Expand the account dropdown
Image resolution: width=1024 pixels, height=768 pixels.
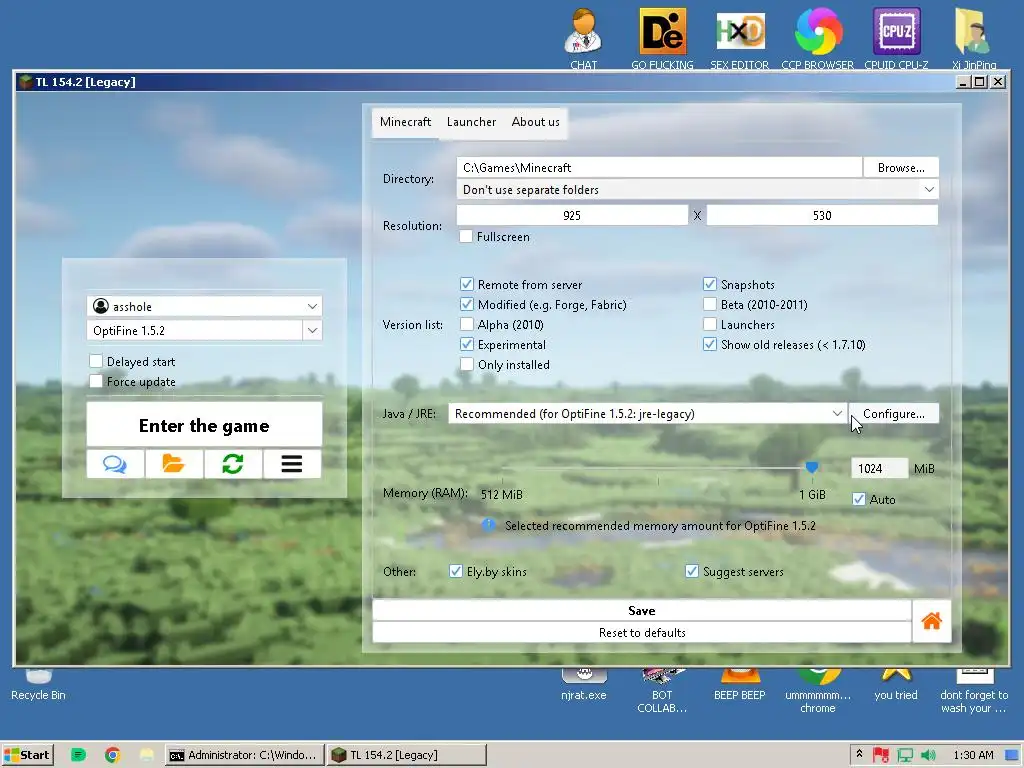click(x=312, y=306)
